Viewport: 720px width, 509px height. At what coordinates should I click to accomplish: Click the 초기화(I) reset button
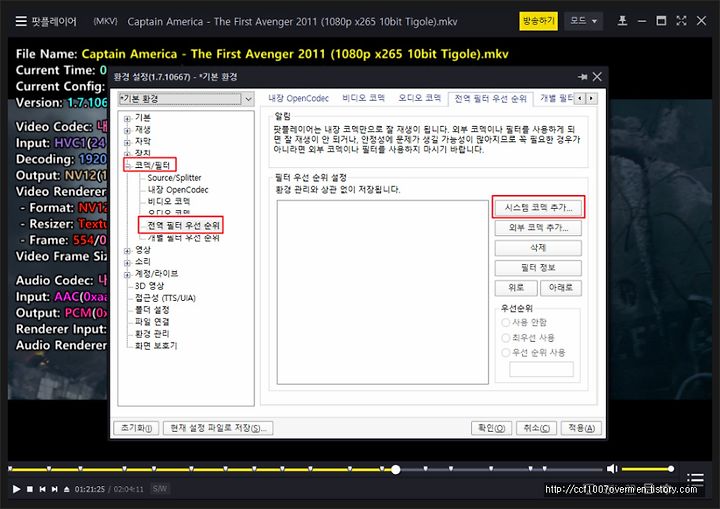(136, 428)
